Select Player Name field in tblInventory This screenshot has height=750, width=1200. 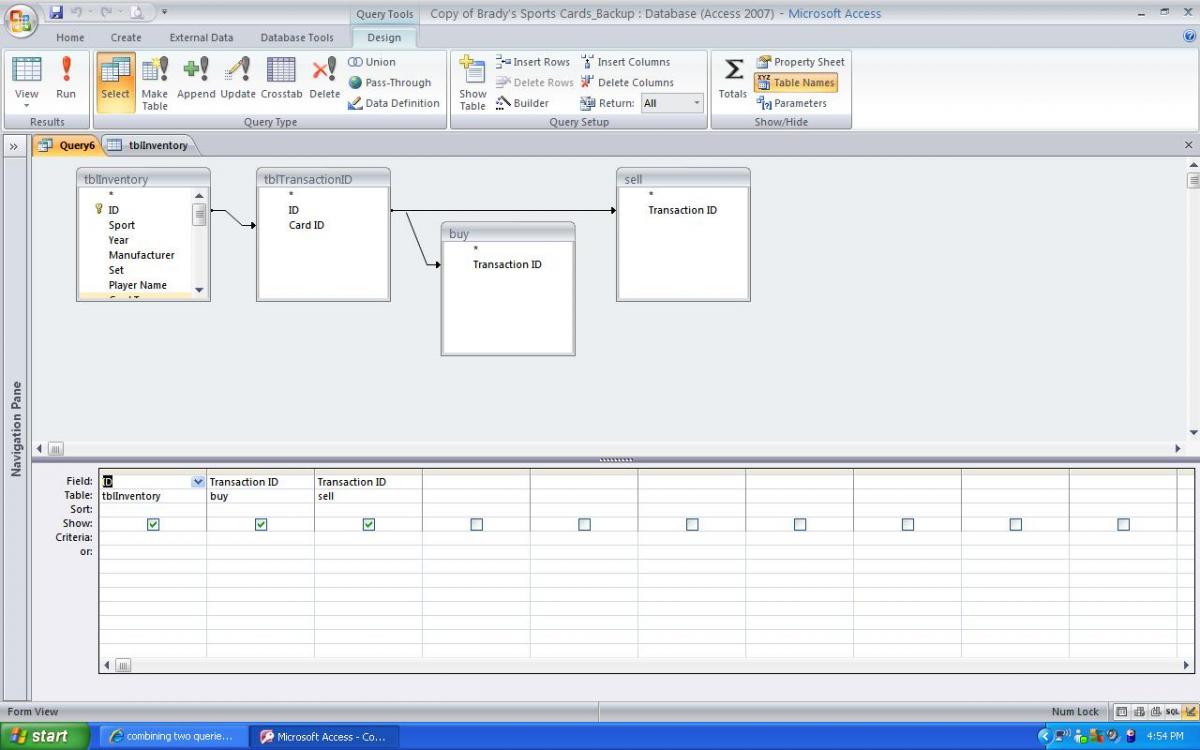point(138,285)
